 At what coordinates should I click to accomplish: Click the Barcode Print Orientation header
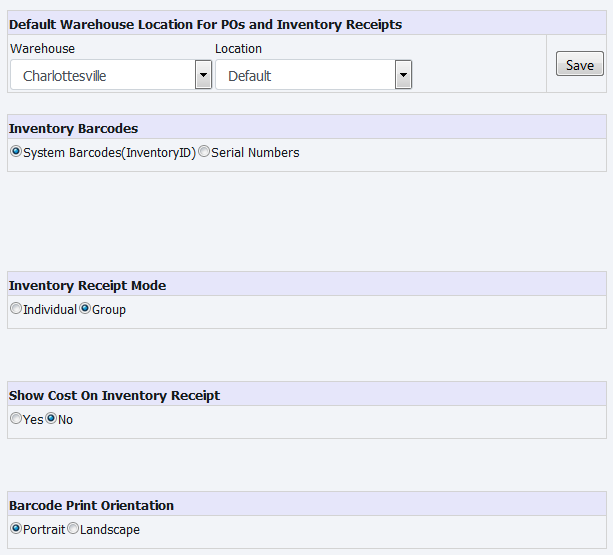[91, 506]
